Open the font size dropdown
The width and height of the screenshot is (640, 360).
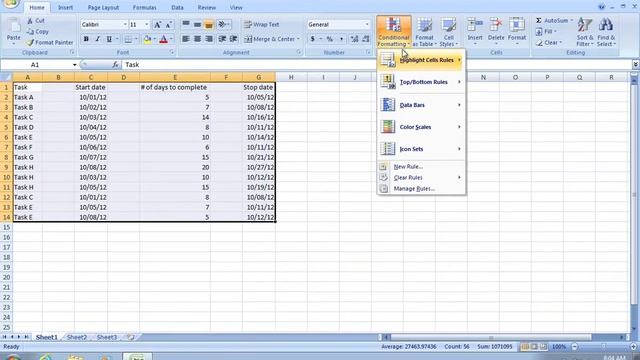(147, 24)
